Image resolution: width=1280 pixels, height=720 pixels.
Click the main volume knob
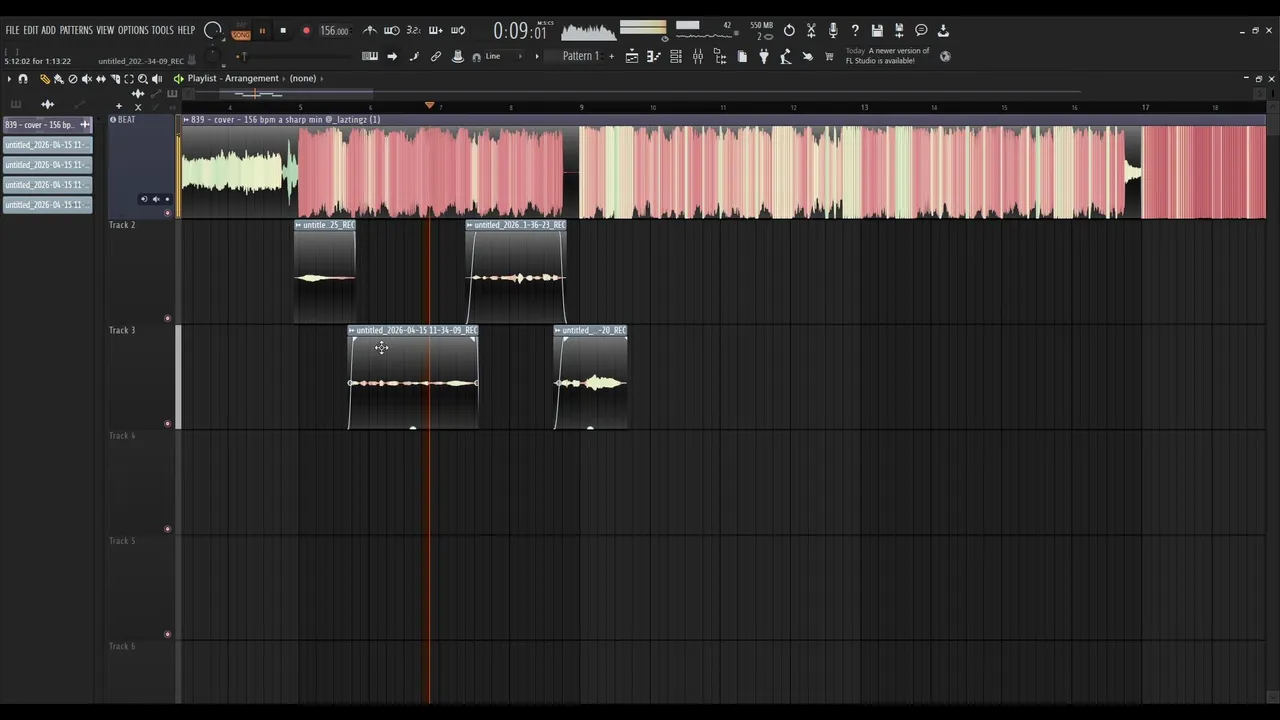click(212, 30)
